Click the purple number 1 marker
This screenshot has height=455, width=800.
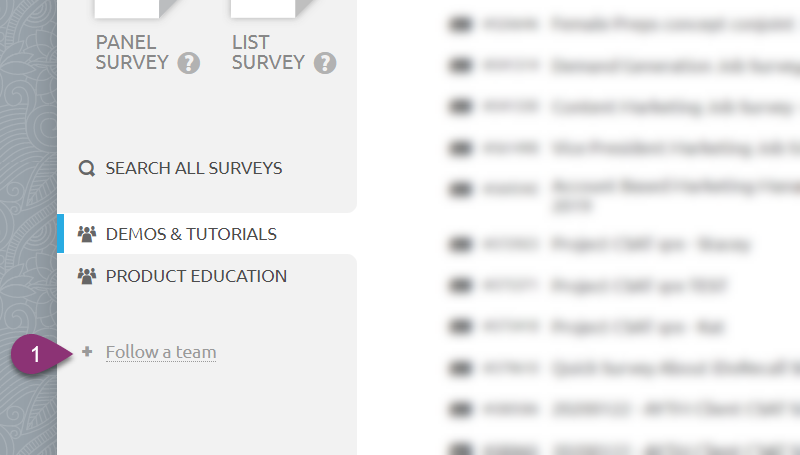tap(36, 353)
